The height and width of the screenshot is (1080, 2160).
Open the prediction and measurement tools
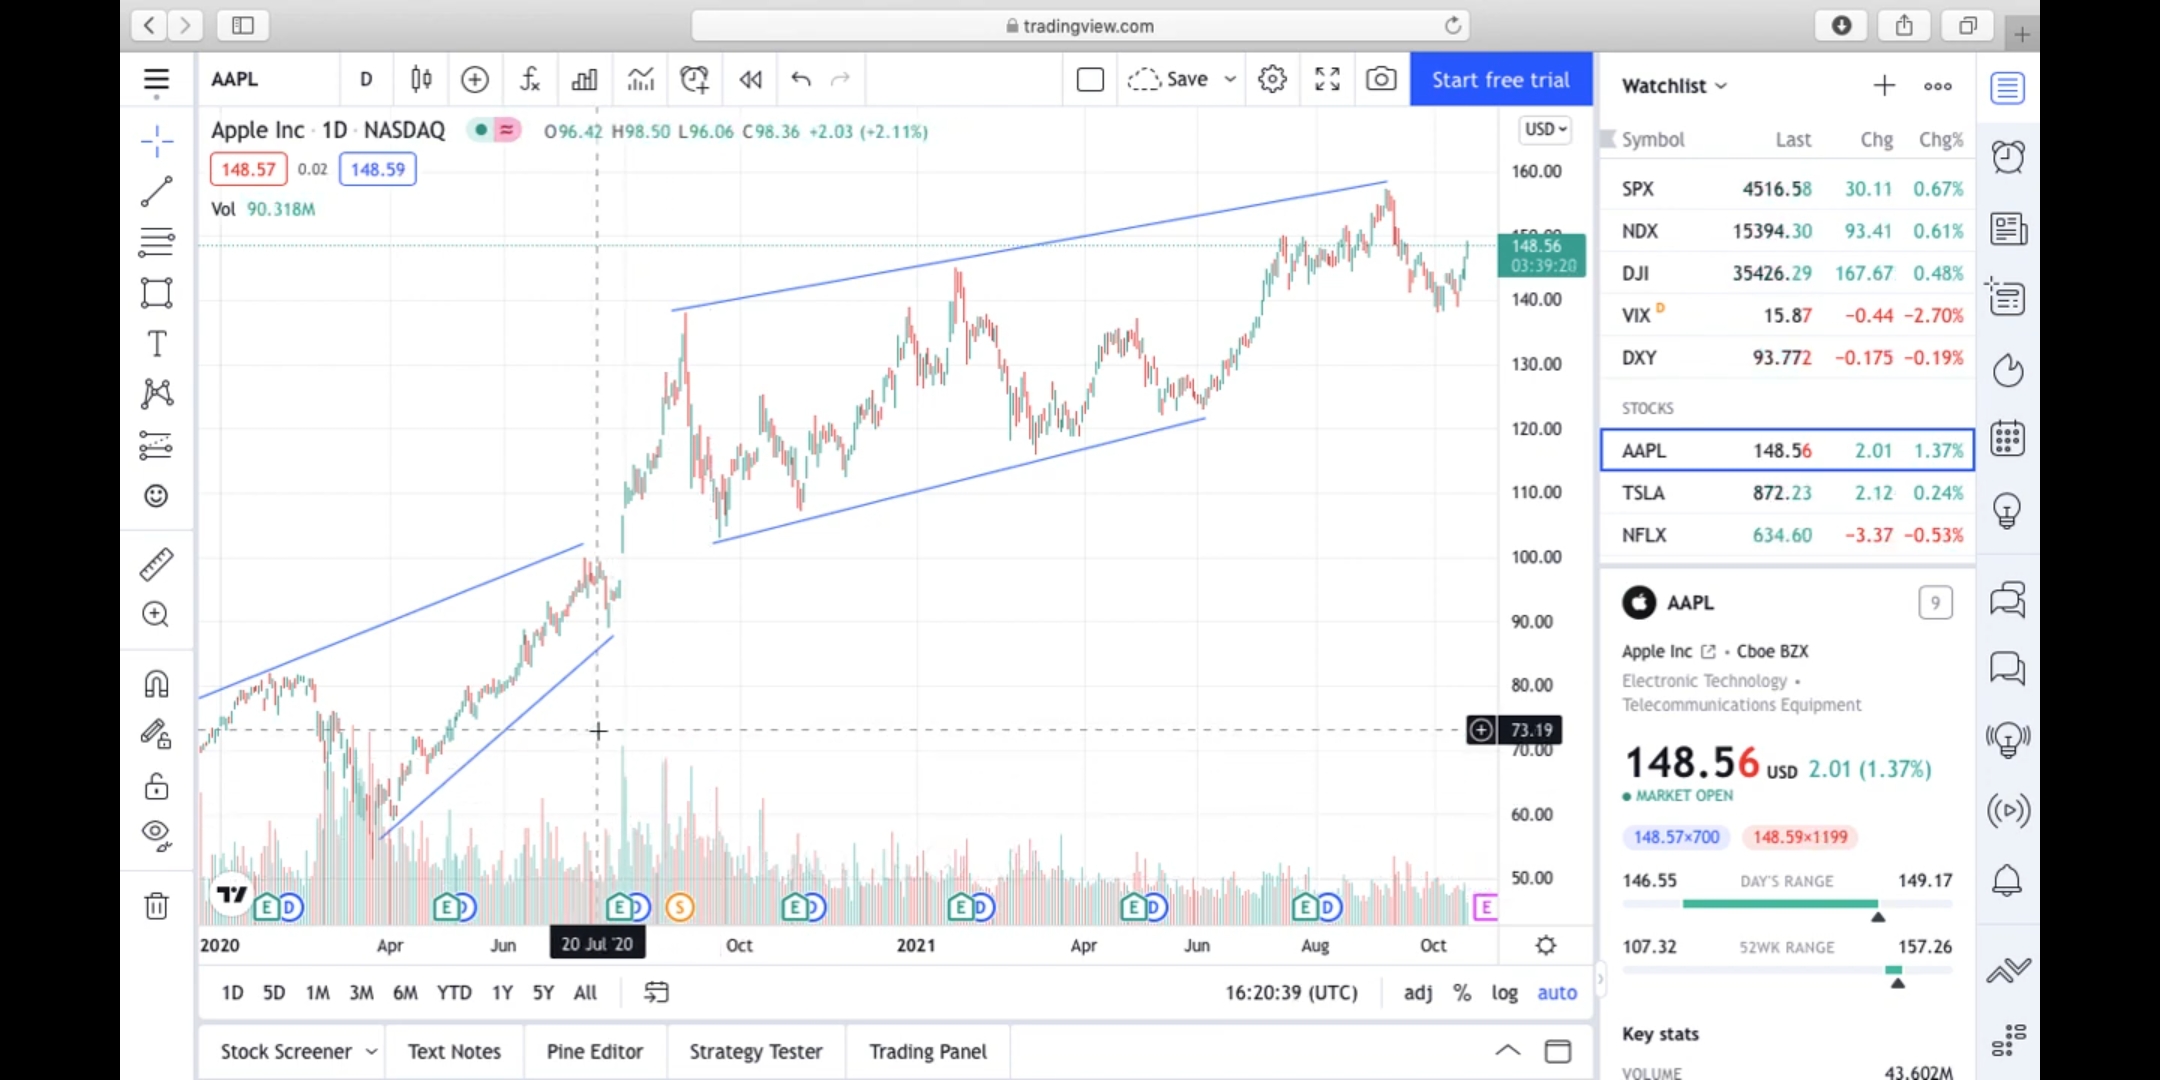156,445
